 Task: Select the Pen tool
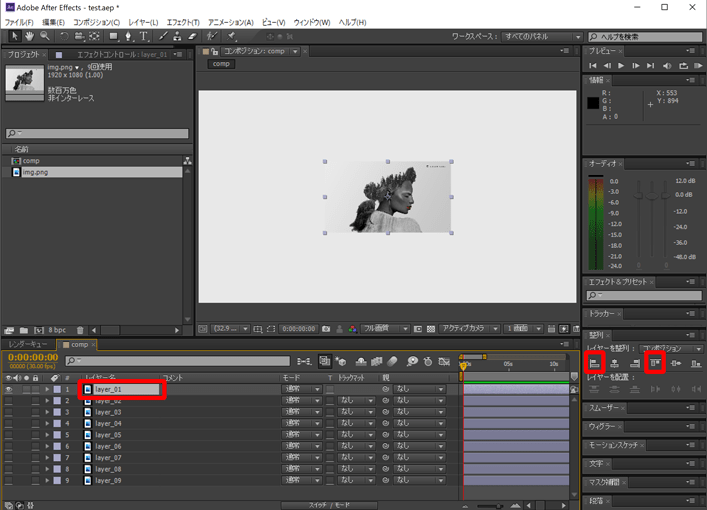pos(129,36)
